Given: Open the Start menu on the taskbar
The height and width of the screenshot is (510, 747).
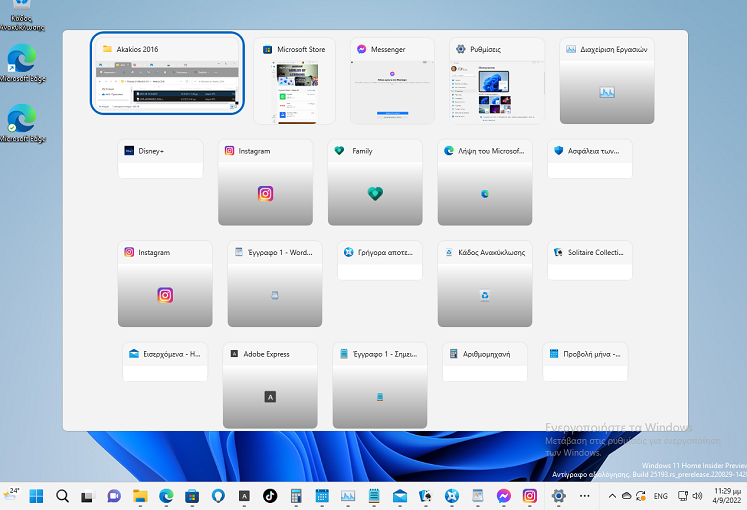Looking at the screenshot, I should click(36, 496).
